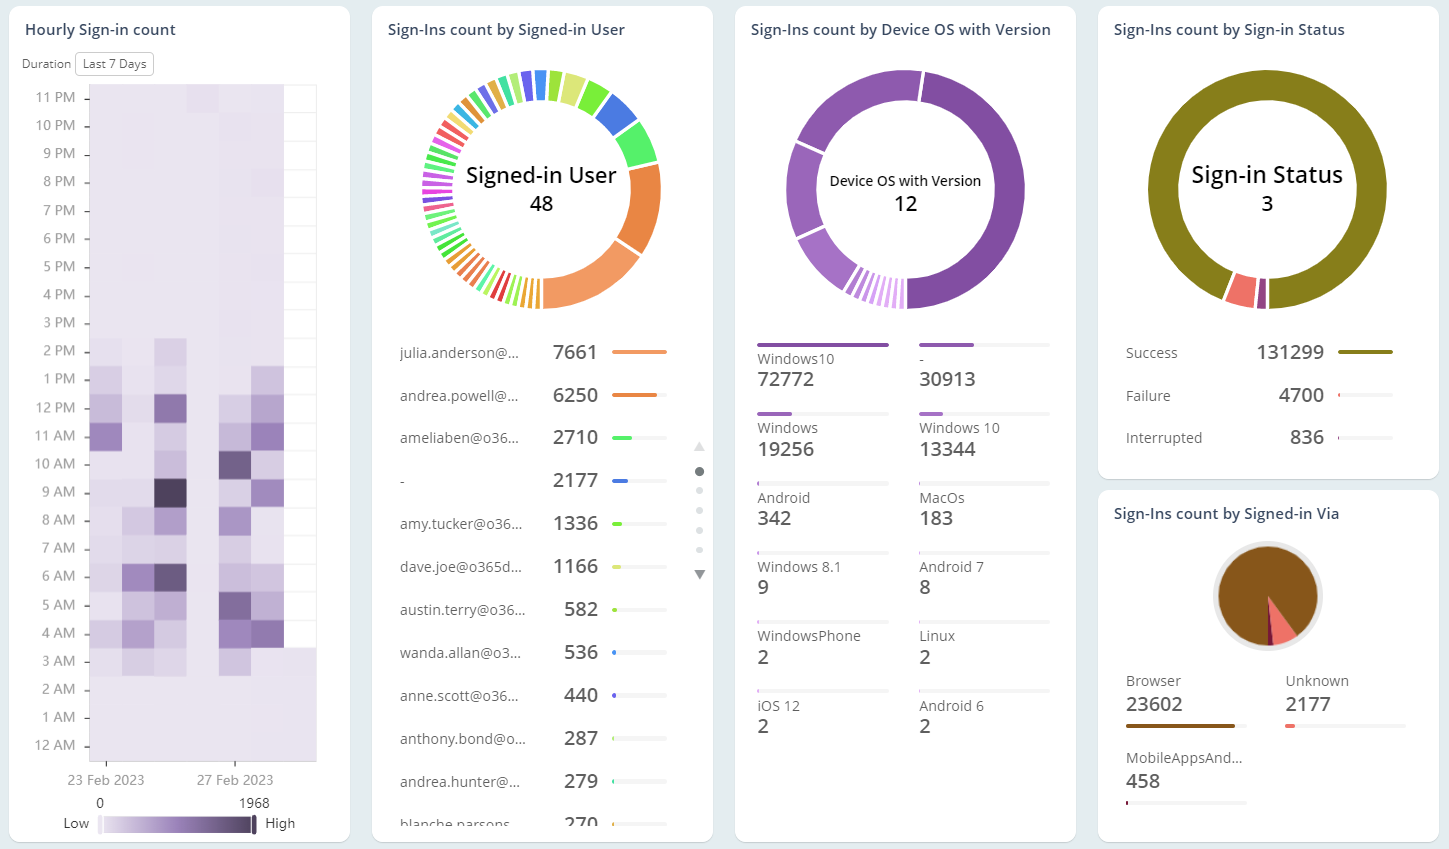
Task: Click the andrea.powell email entry
Action: [460, 394]
